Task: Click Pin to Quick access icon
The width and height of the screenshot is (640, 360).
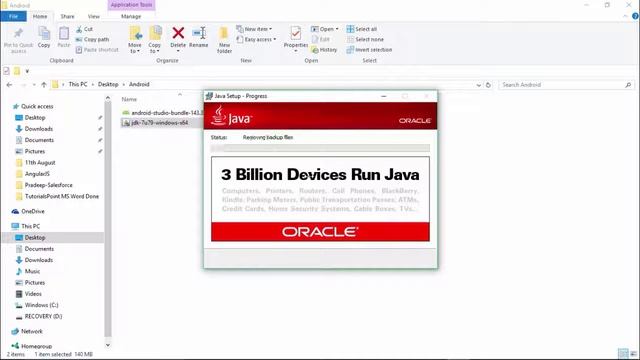Action: coord(18,33)
